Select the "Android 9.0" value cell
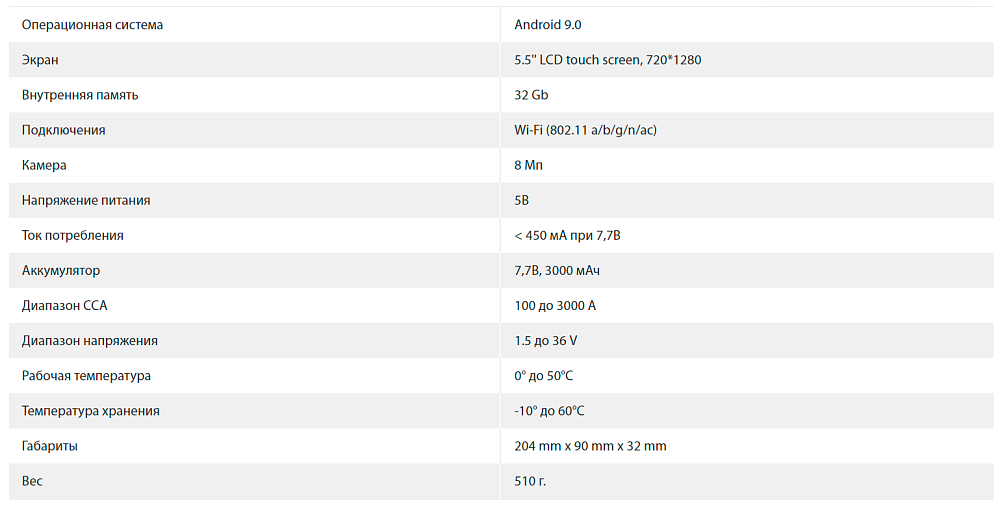The image size is (1000, 507). pos(548,25)
